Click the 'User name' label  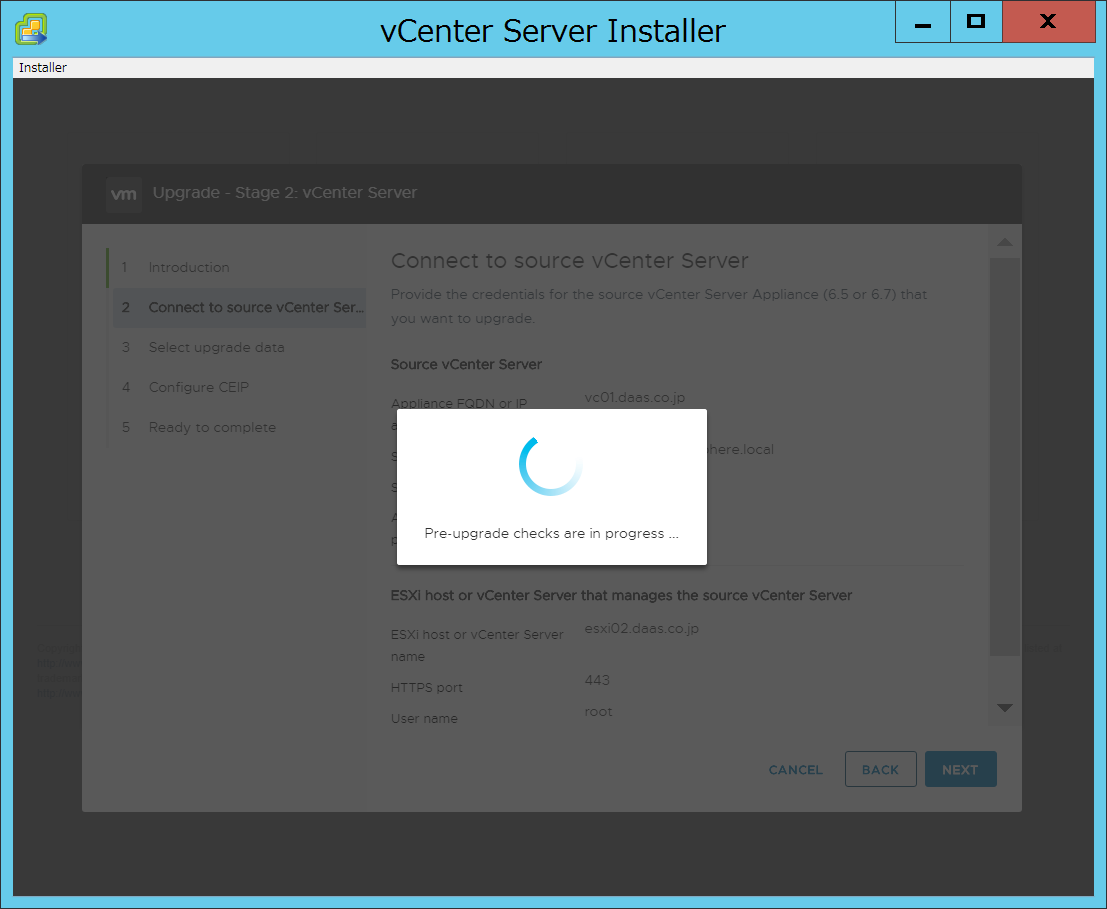(424, 718)
